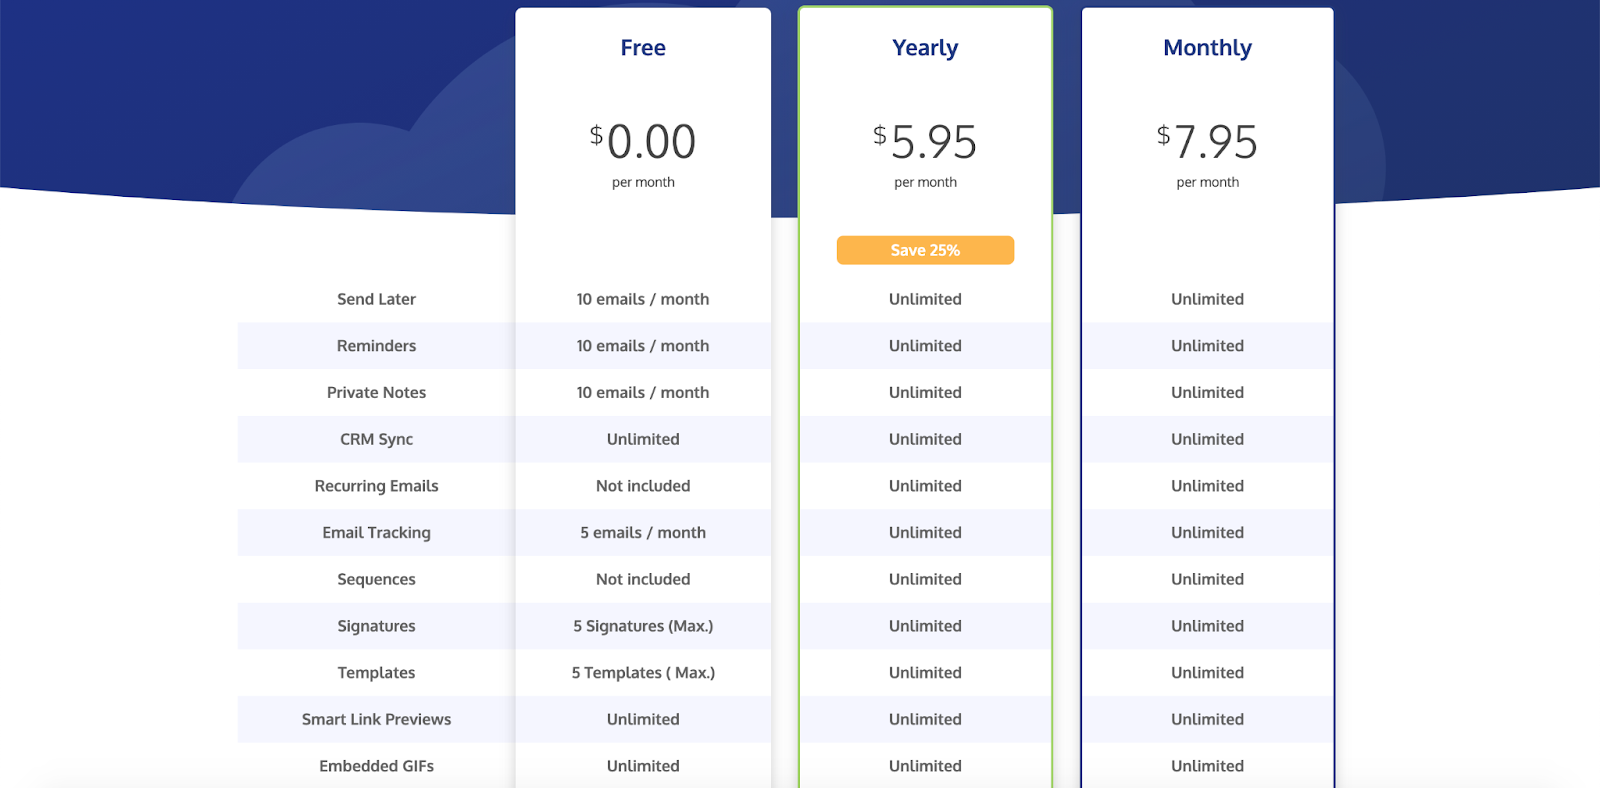Click the Smart Link Previews label
This screenshot has width=1600, height=788.
376,719
